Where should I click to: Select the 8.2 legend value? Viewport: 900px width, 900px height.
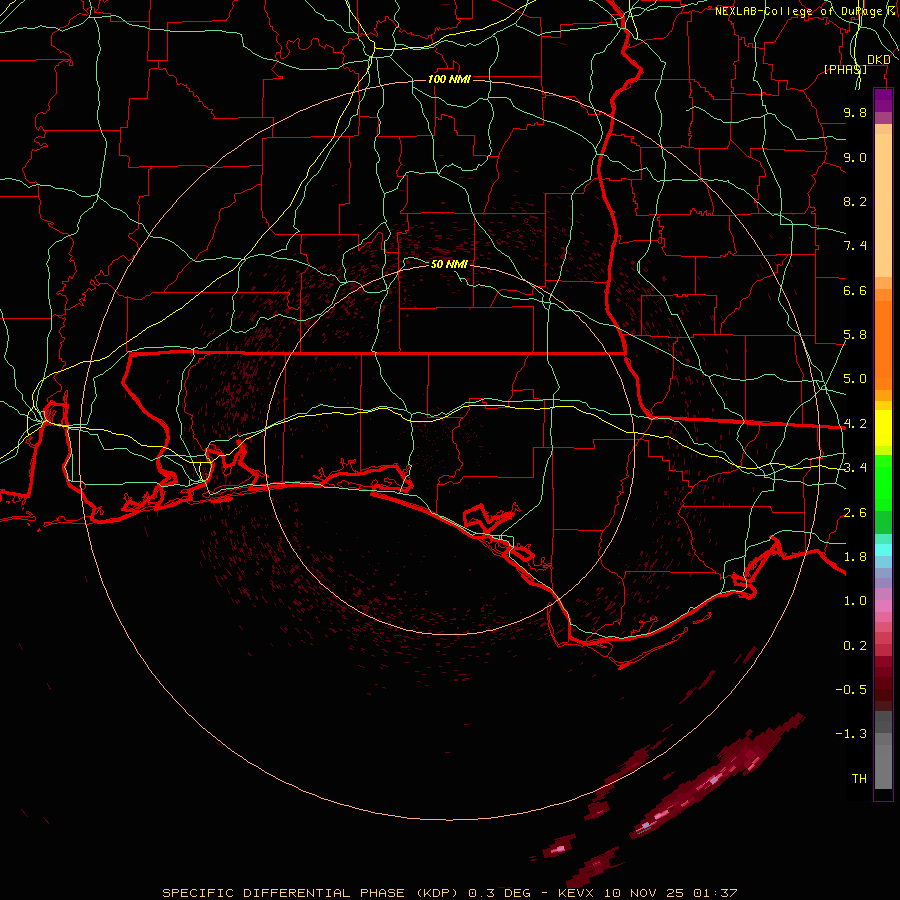click(855, 201)
